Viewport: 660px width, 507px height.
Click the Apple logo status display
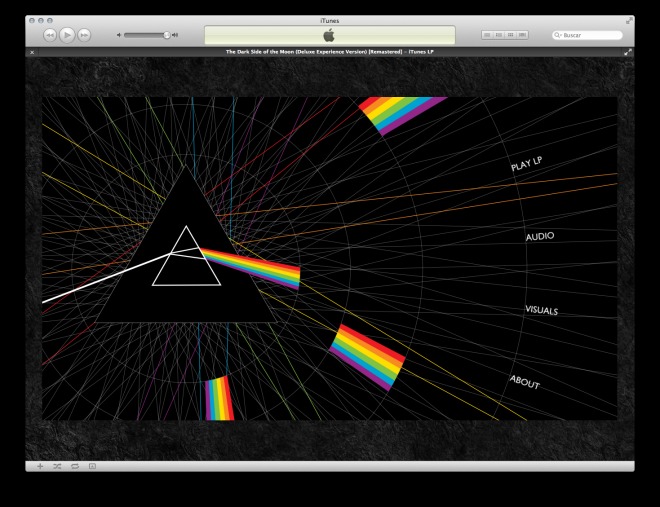pyautogui.click(x=330, y=35)
